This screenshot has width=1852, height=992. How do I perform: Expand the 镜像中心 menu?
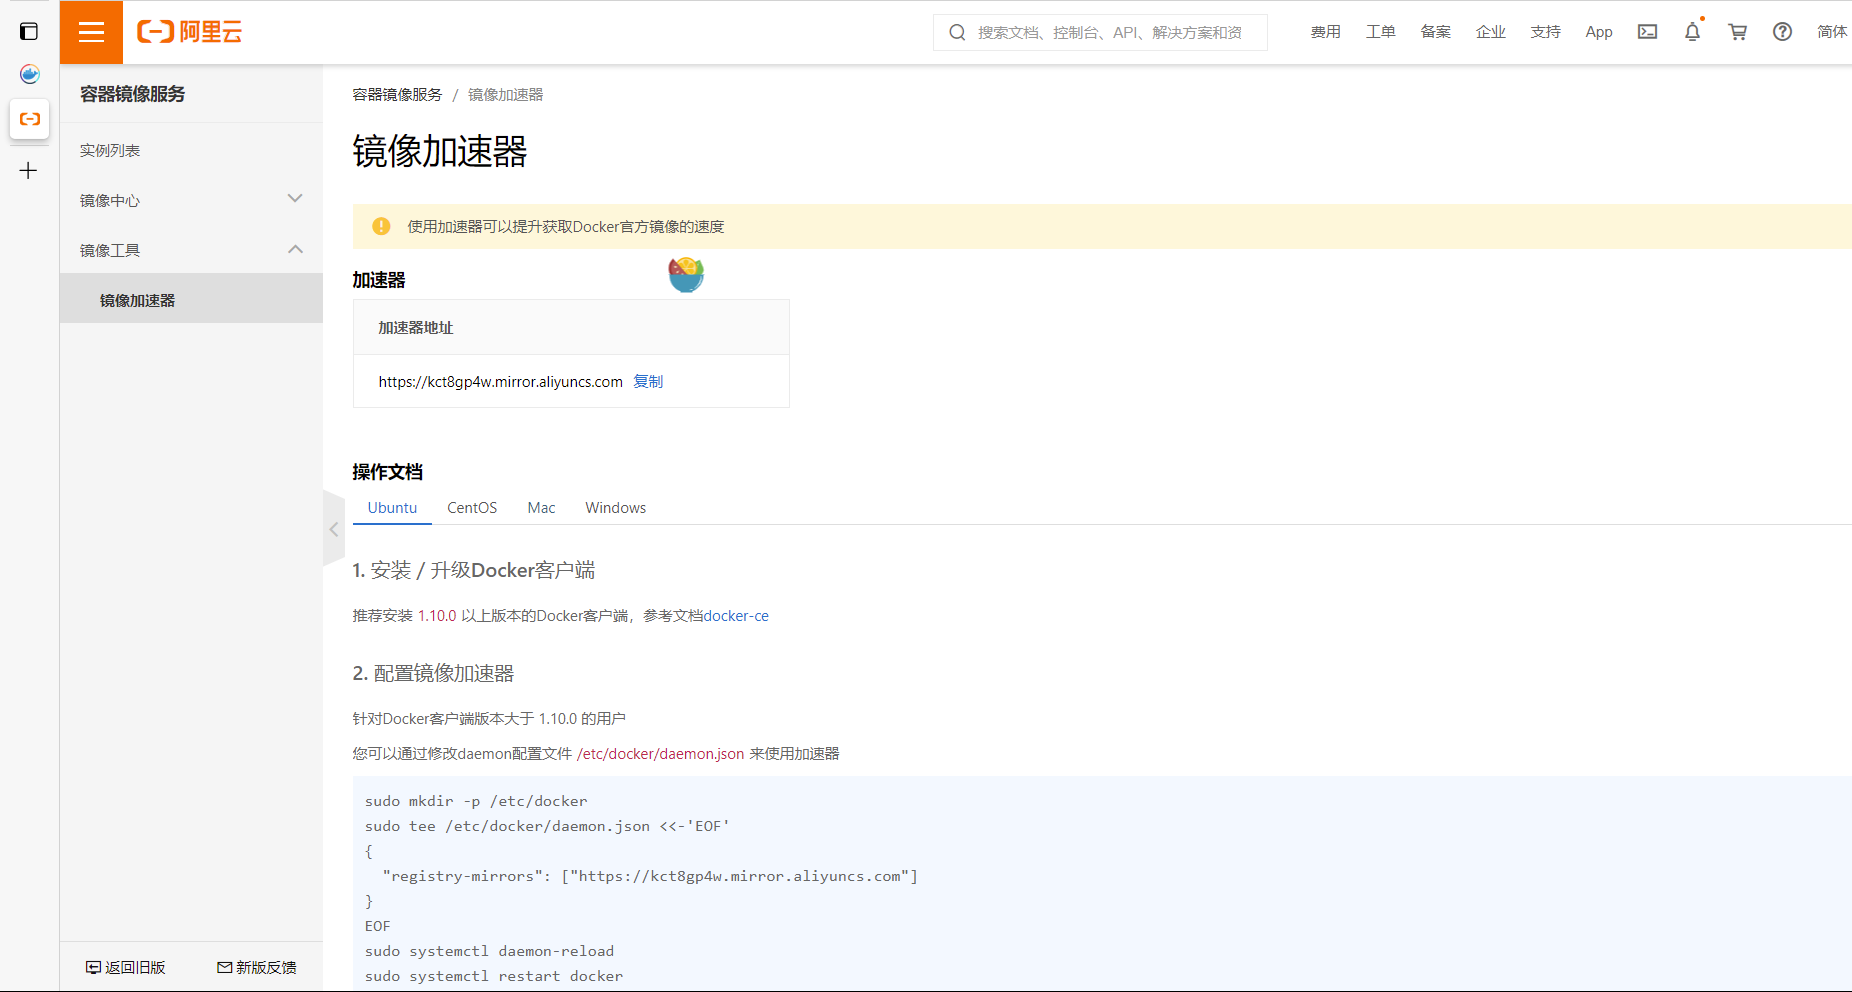[x=191, y=200]
